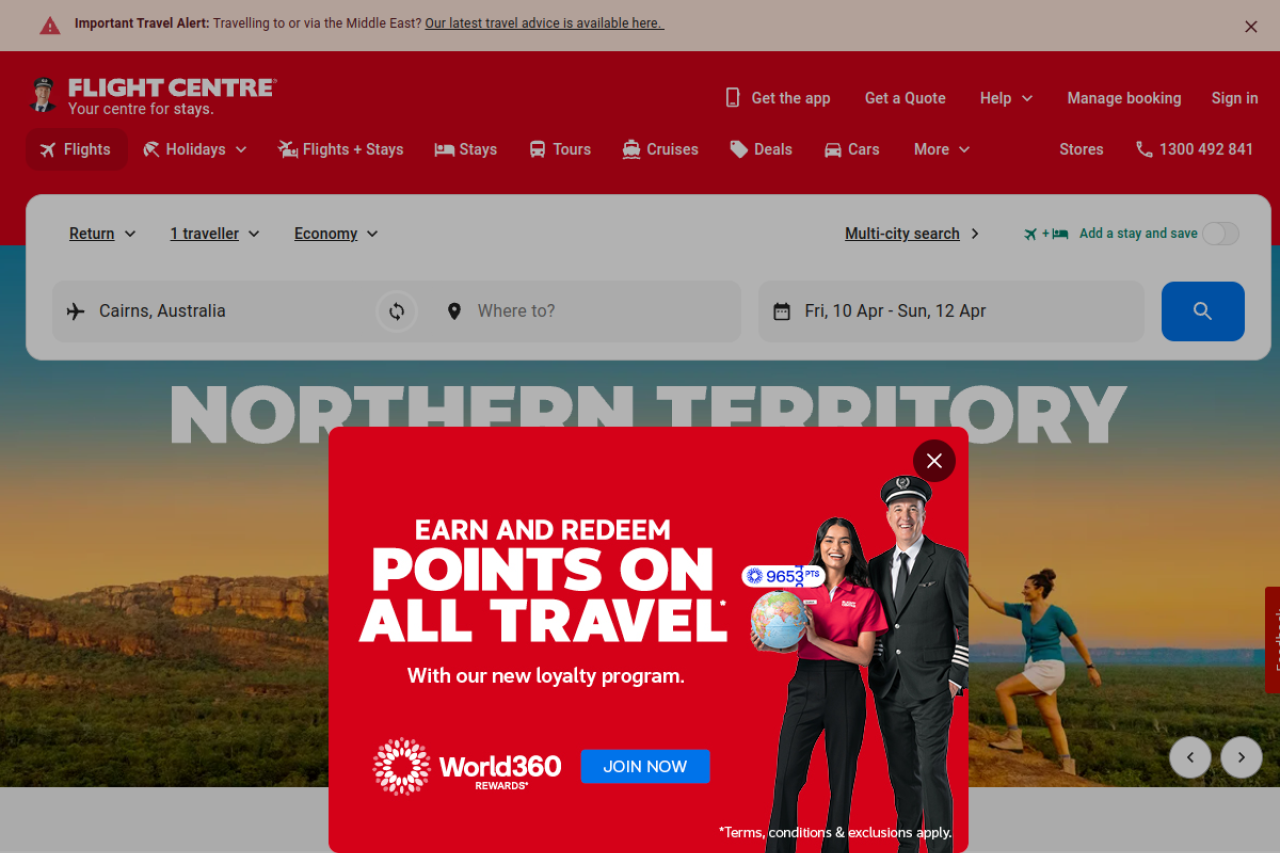This screenshot has width=1280, height=853.
Task: Toggle Add a stay and save switch
Action: coord(1220,233)
